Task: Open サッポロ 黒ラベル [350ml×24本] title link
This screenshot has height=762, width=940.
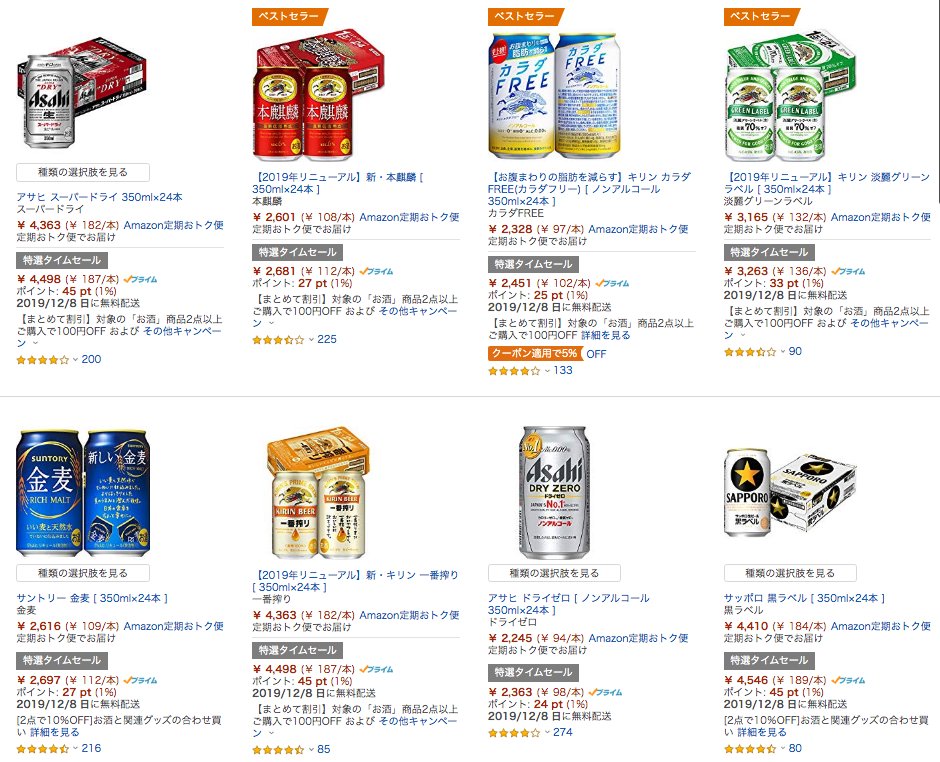Action: click(x=804, y=598)
